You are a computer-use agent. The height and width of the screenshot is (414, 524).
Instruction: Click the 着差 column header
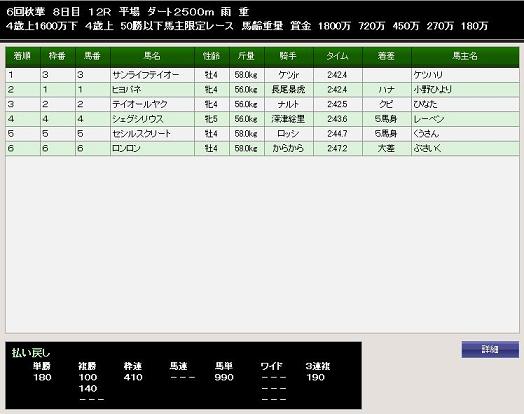[387, 56]
